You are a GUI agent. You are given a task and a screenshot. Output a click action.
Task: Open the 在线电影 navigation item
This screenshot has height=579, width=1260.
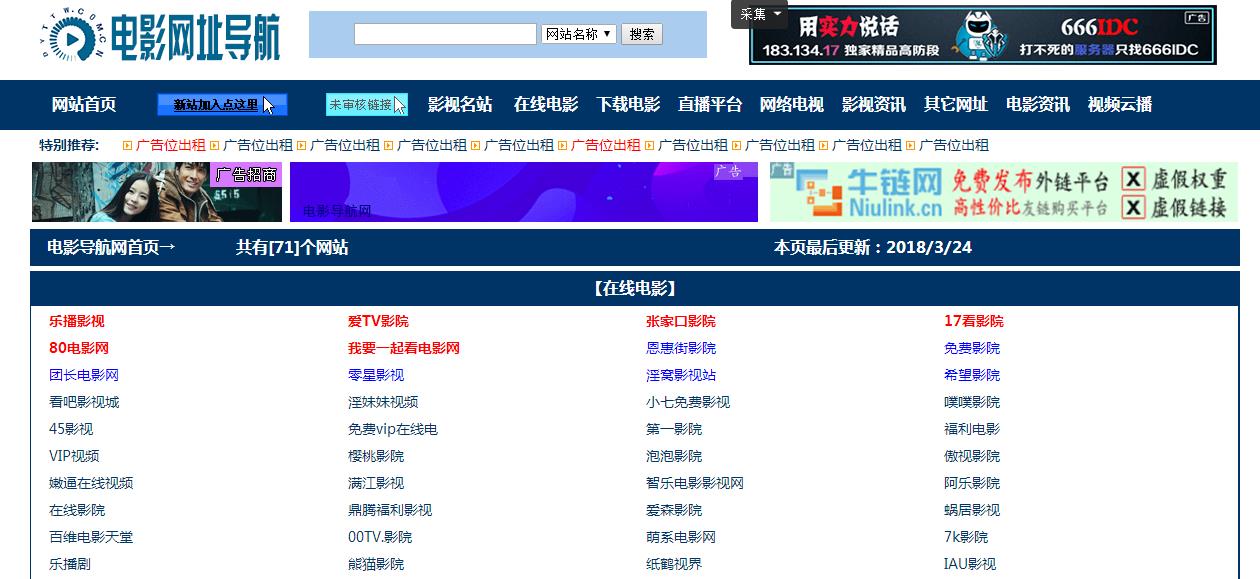(546, 104)
